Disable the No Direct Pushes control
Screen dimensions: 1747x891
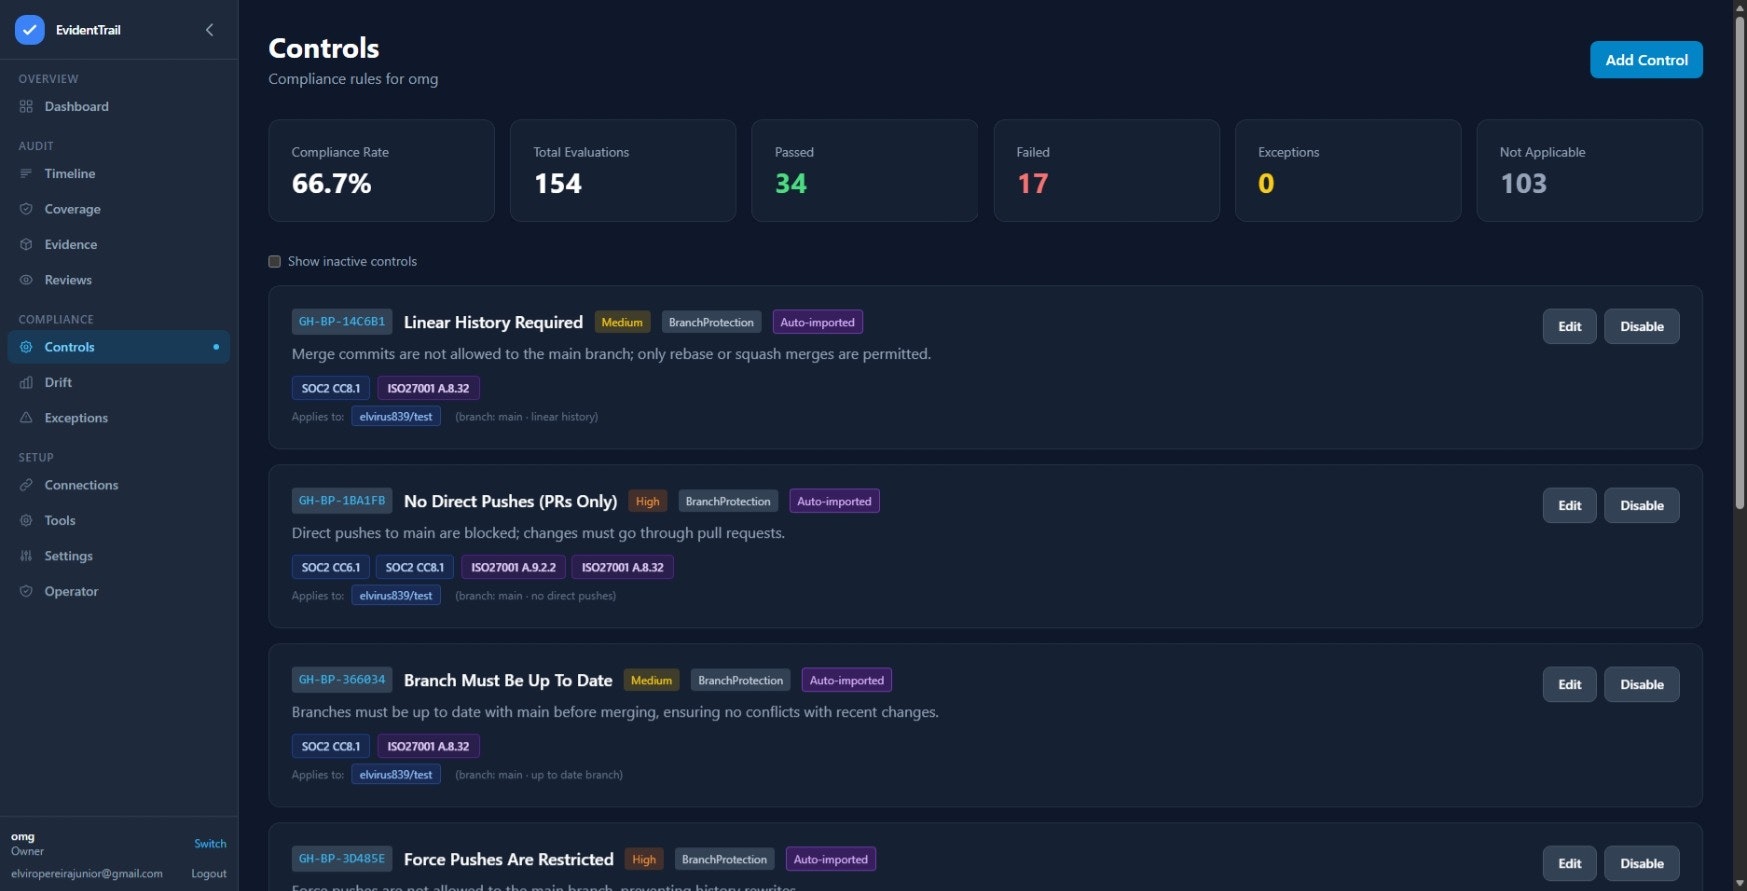click(x=1641, y=506)
